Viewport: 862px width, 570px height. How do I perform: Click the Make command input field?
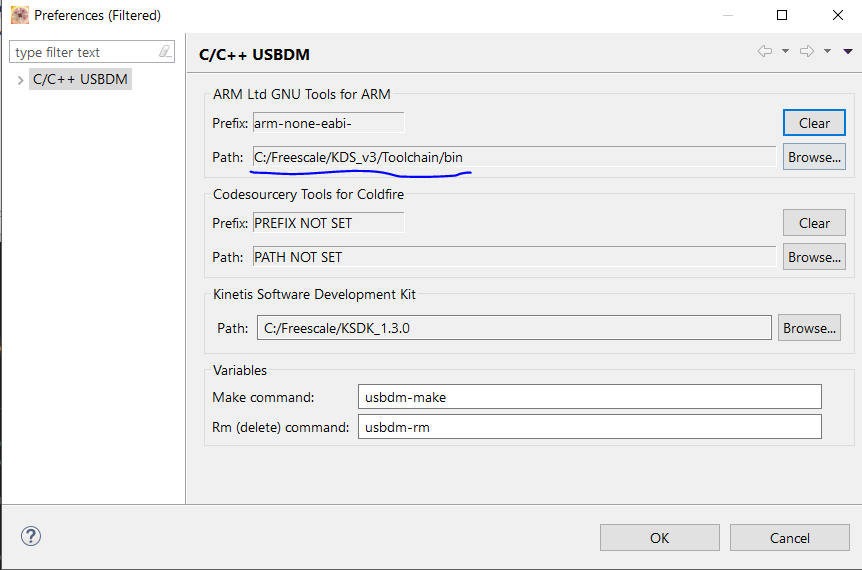tap(589, 397)
